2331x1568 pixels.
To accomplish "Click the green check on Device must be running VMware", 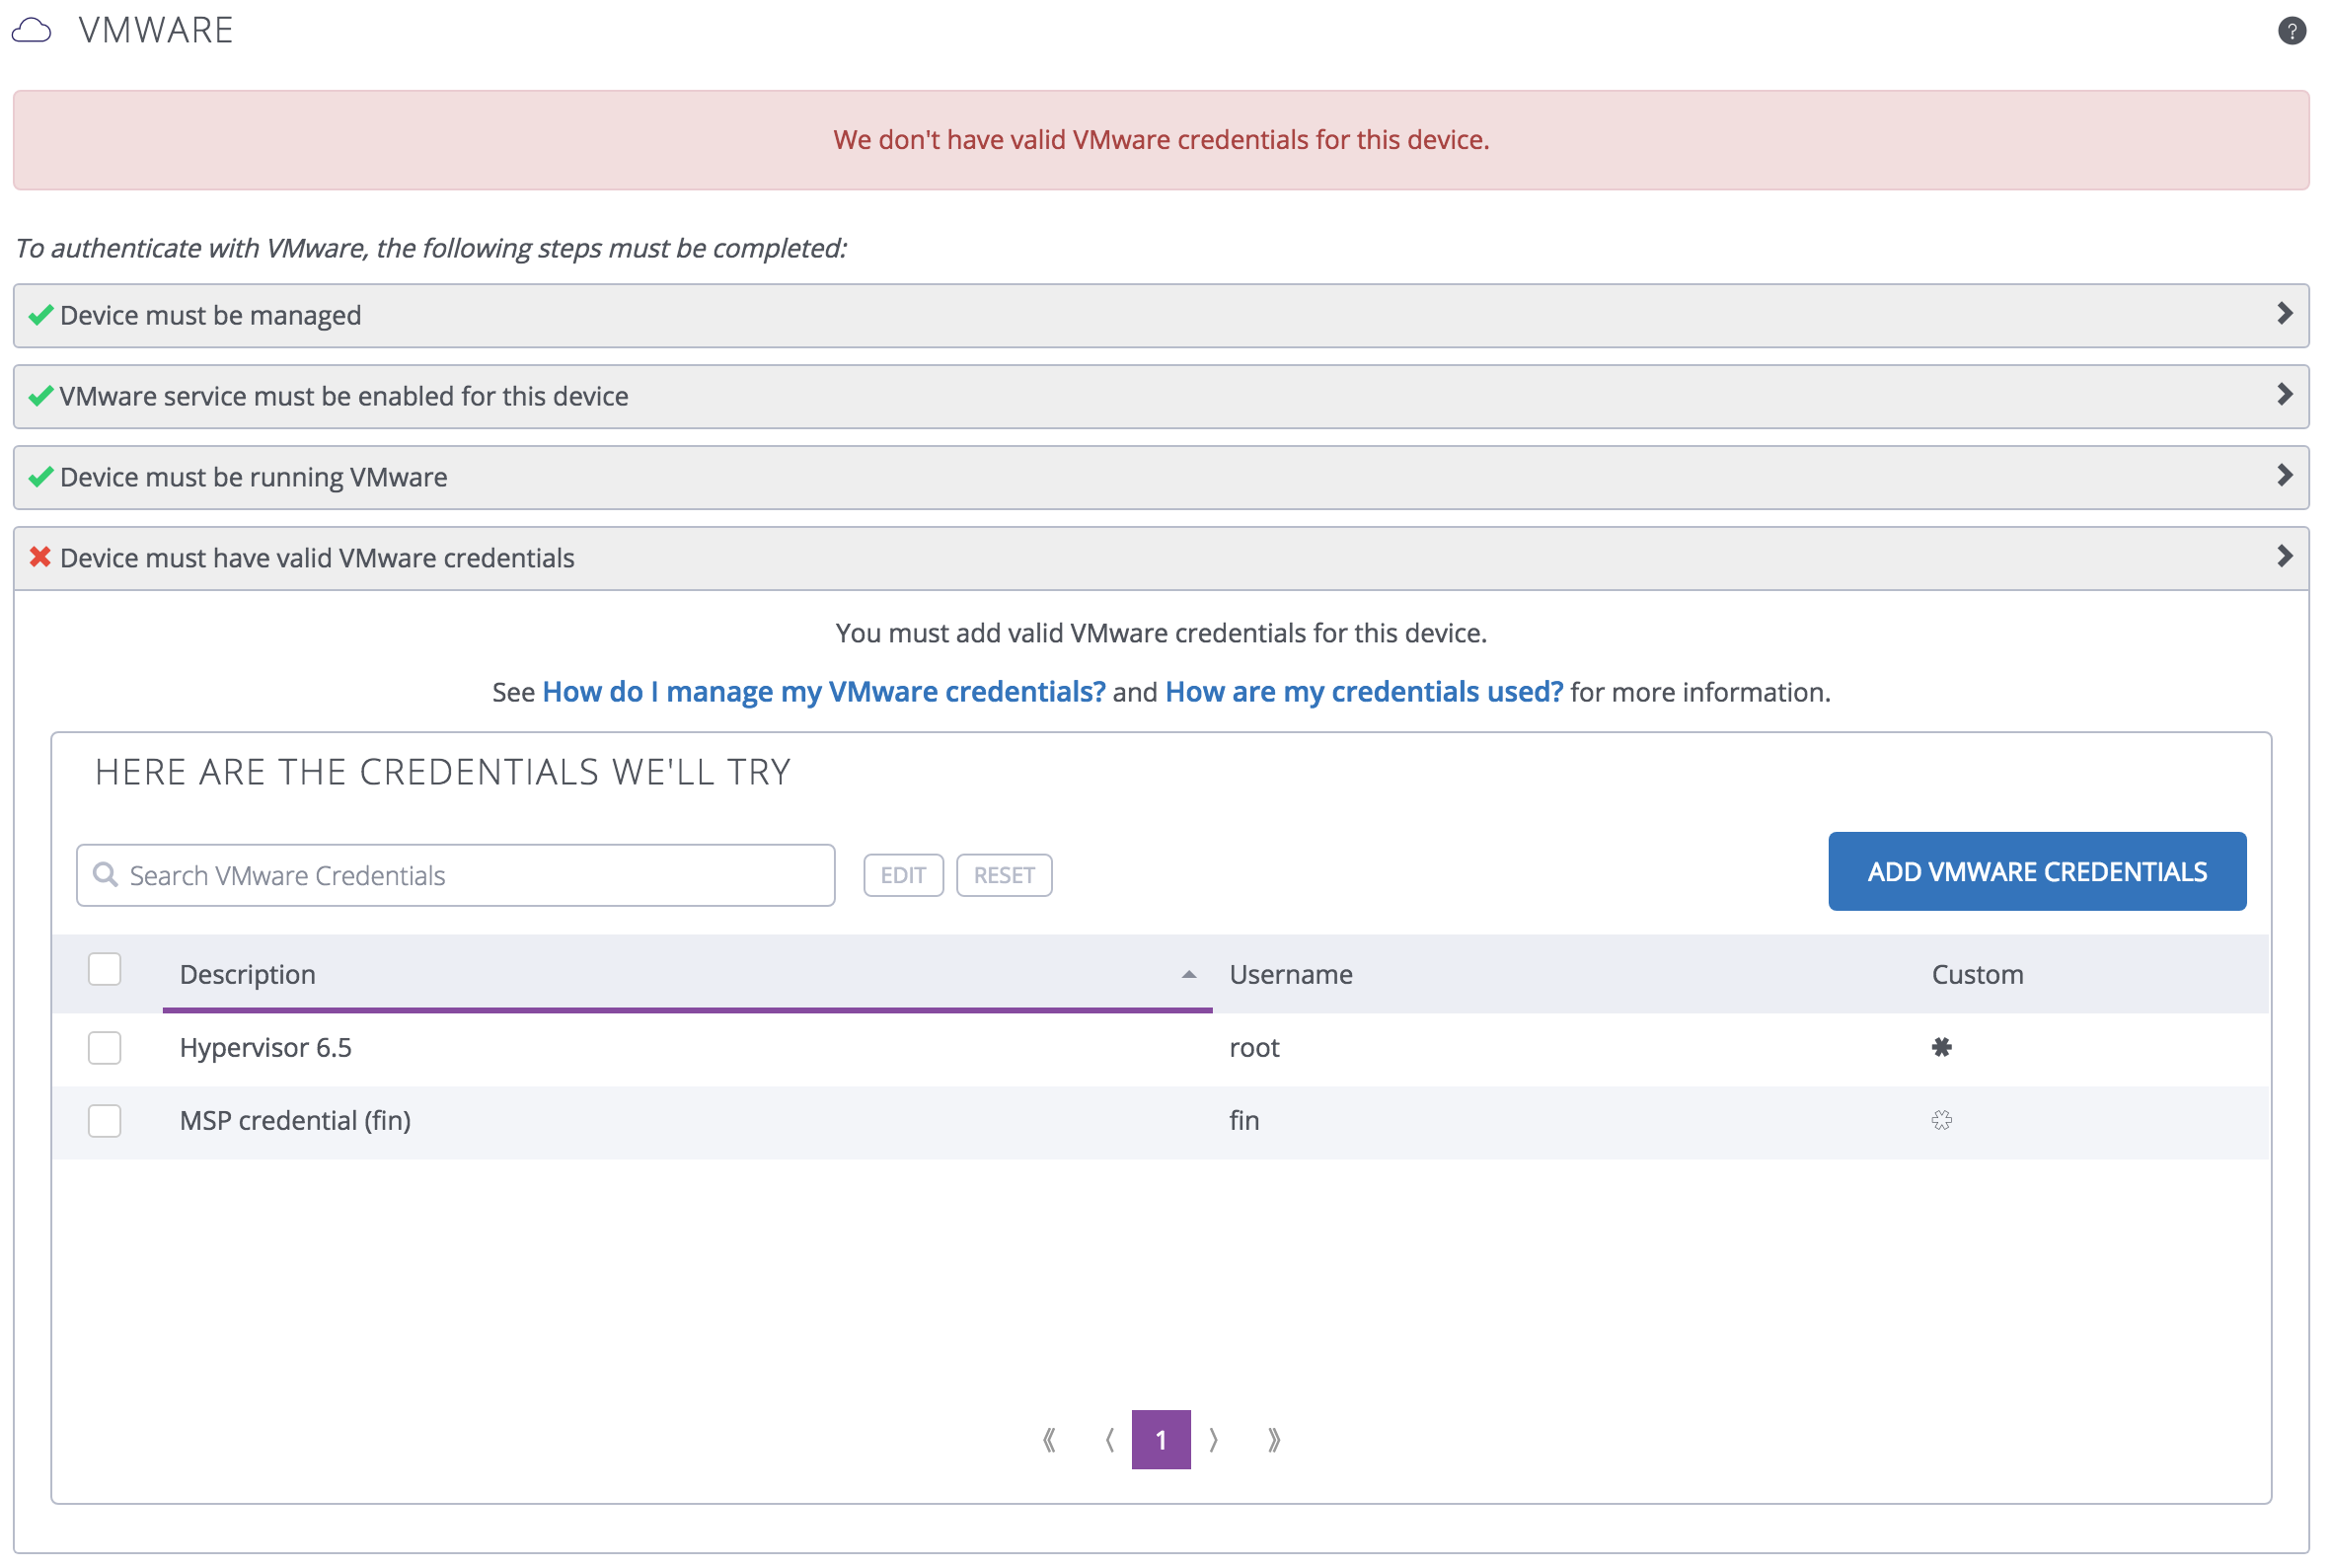I will point(39,477).
